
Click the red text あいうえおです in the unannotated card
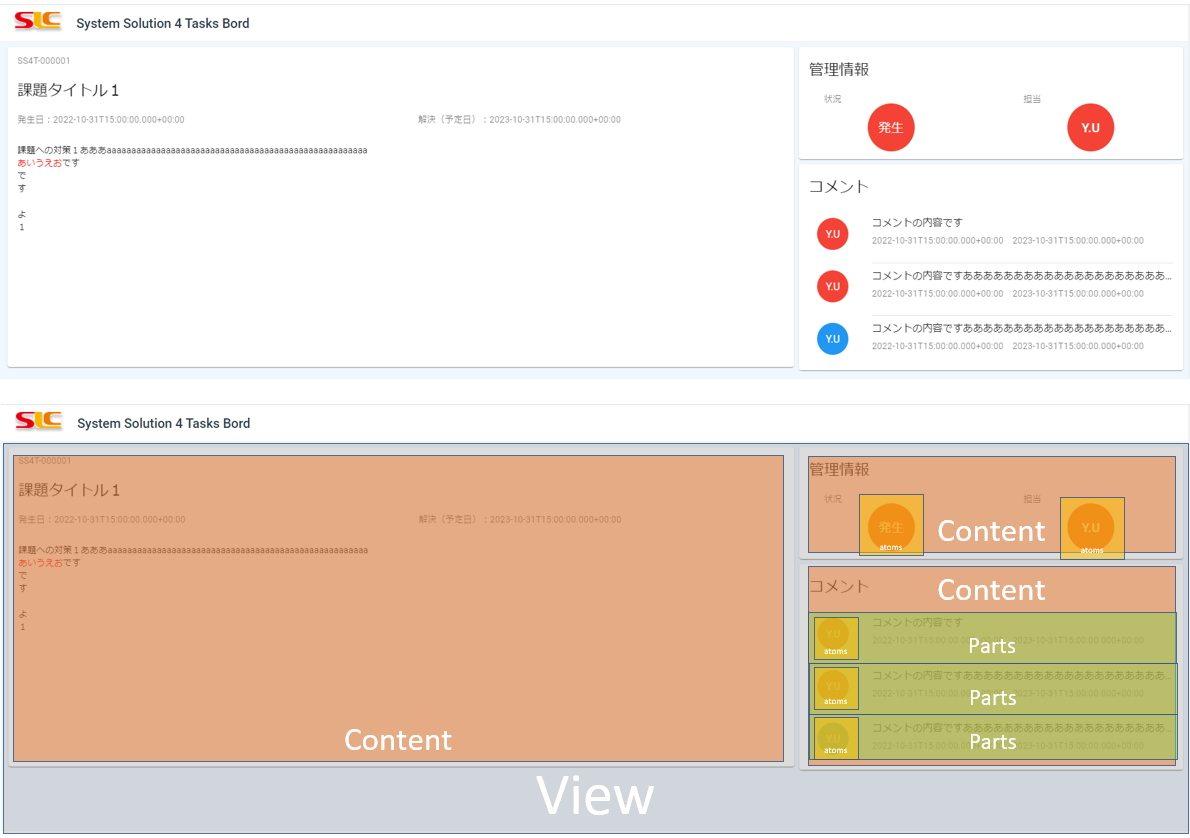pos(49,162)
